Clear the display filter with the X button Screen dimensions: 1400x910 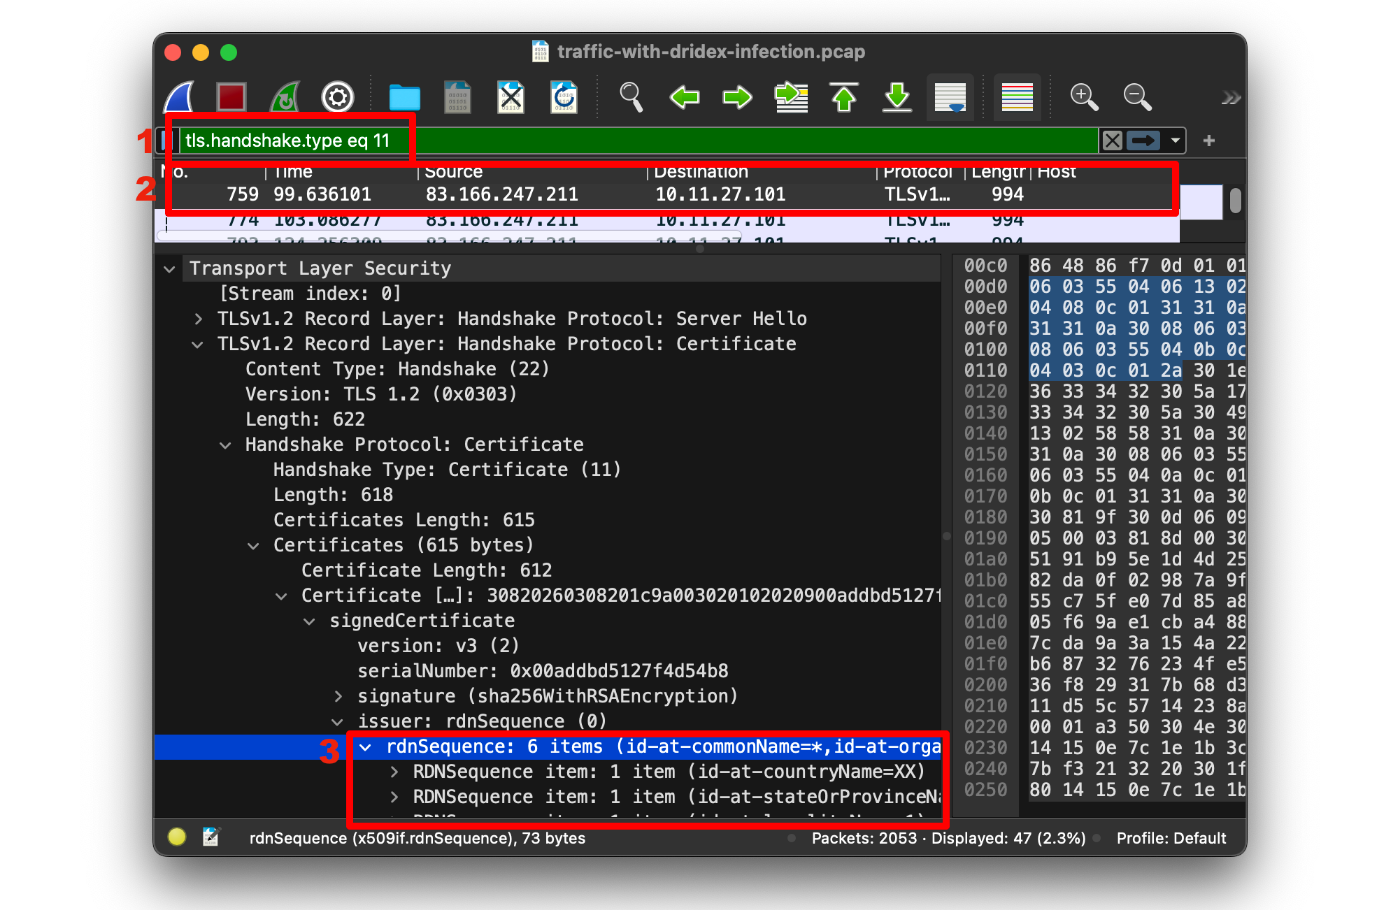(1111, 140)
